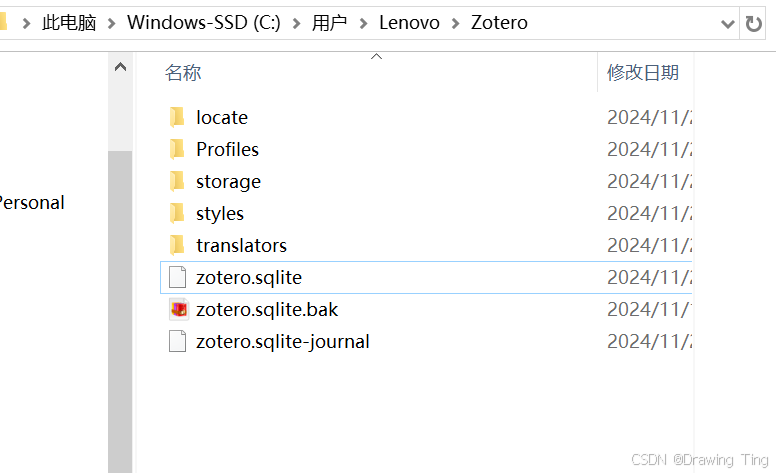Go to 用户 folder in the address bar
The width and height of the screenshot is (776, 473).
pos(330,23)
